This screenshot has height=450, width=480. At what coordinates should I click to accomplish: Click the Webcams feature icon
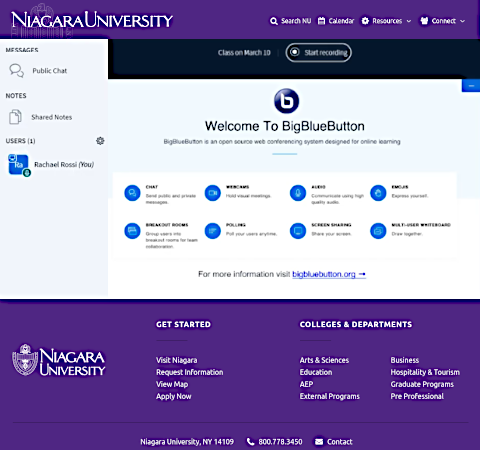[213, 193]
